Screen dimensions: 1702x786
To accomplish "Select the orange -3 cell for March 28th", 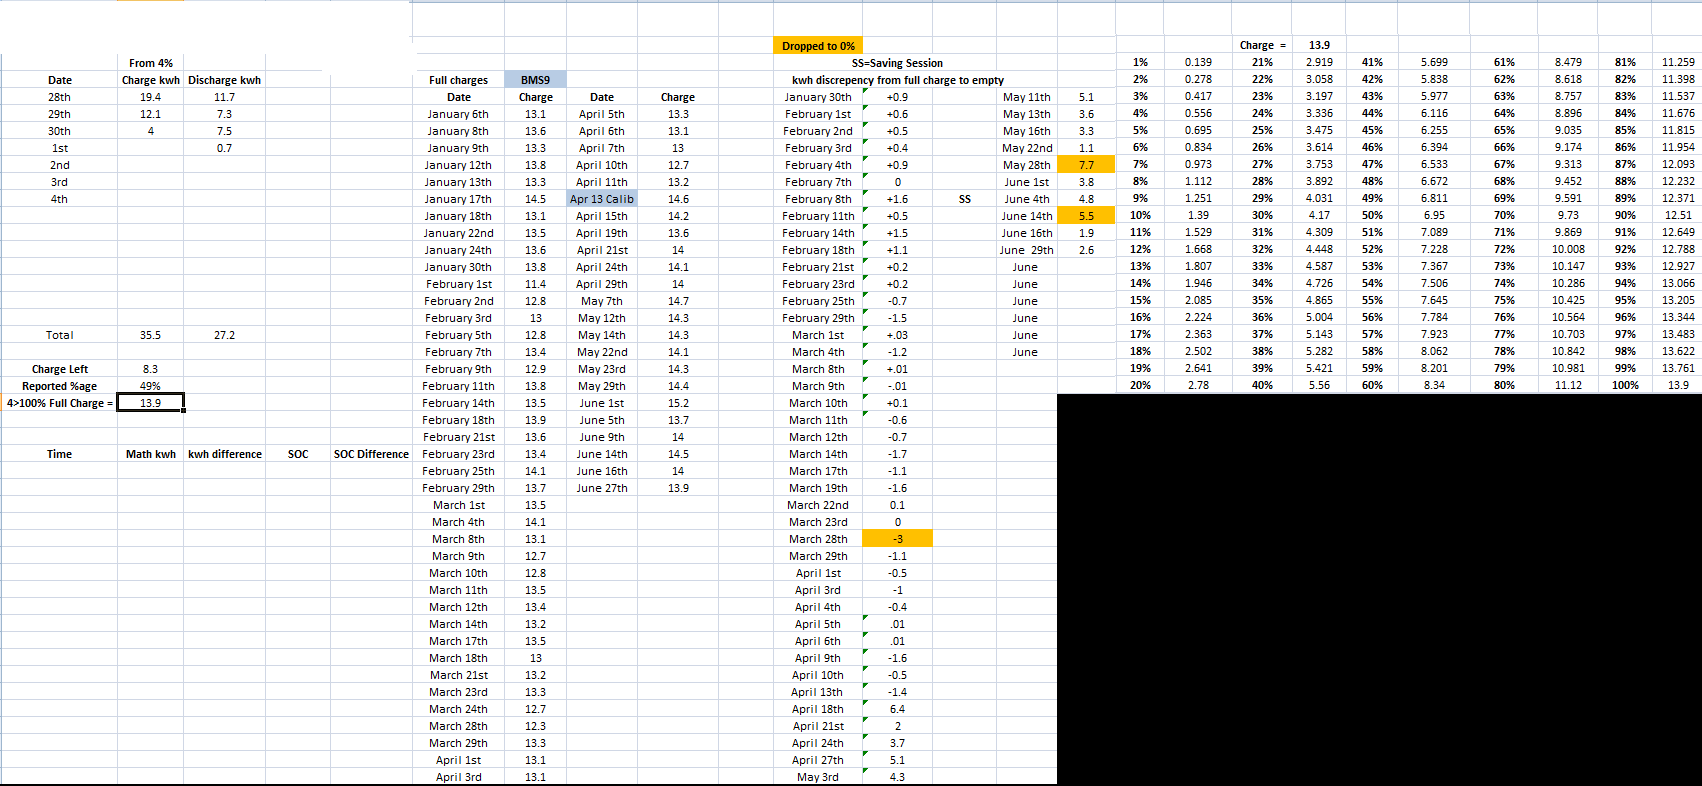I will pos(897,539).
